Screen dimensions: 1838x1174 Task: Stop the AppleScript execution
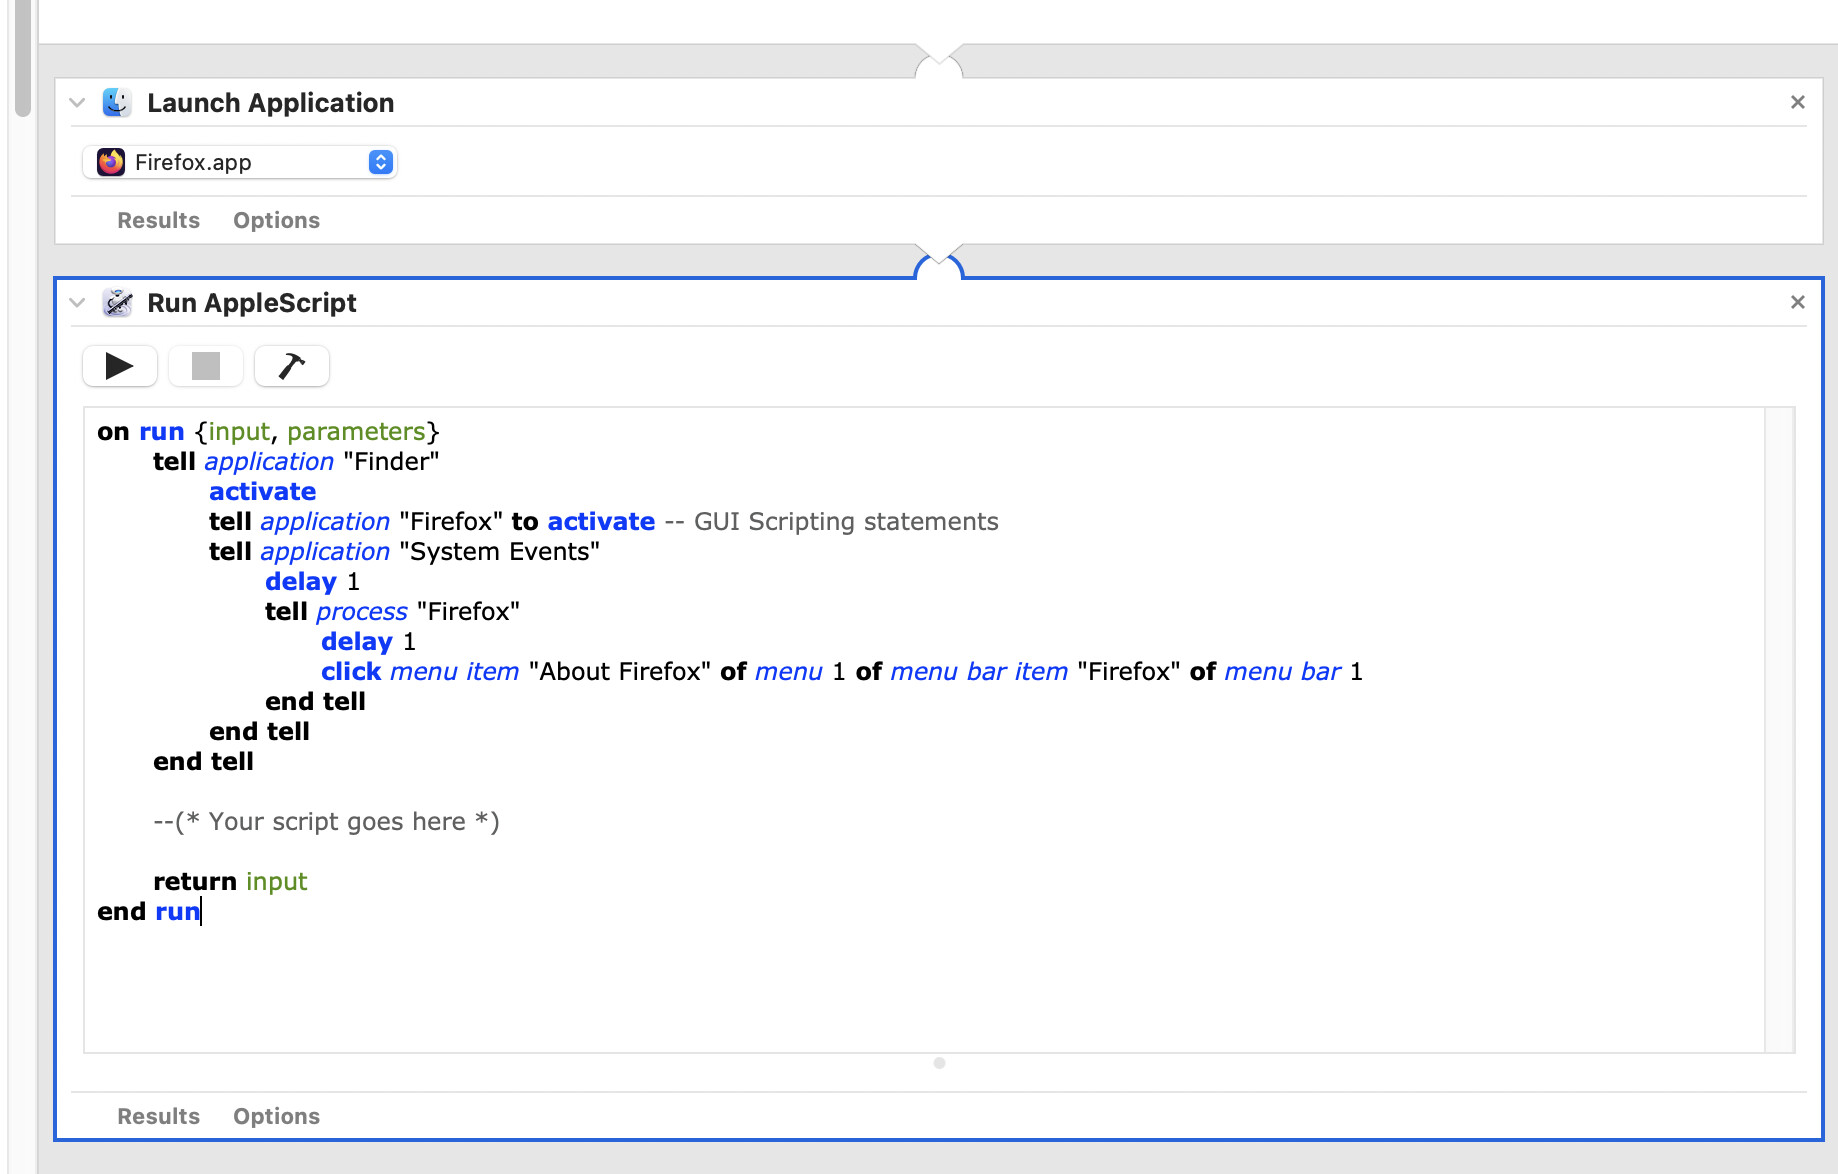pyautogui.click(x=205, y=366)
